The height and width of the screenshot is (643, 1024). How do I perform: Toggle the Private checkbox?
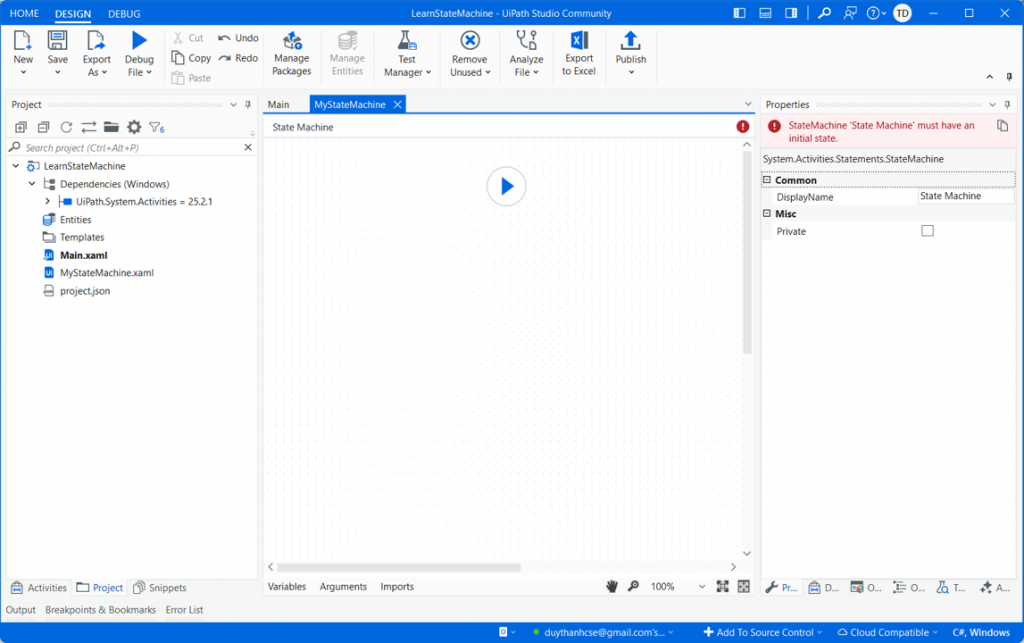pos(927,230)
